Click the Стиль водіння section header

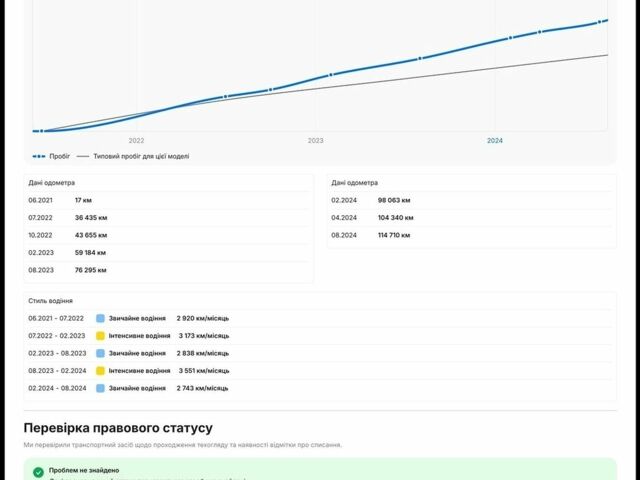coord(51,301)
